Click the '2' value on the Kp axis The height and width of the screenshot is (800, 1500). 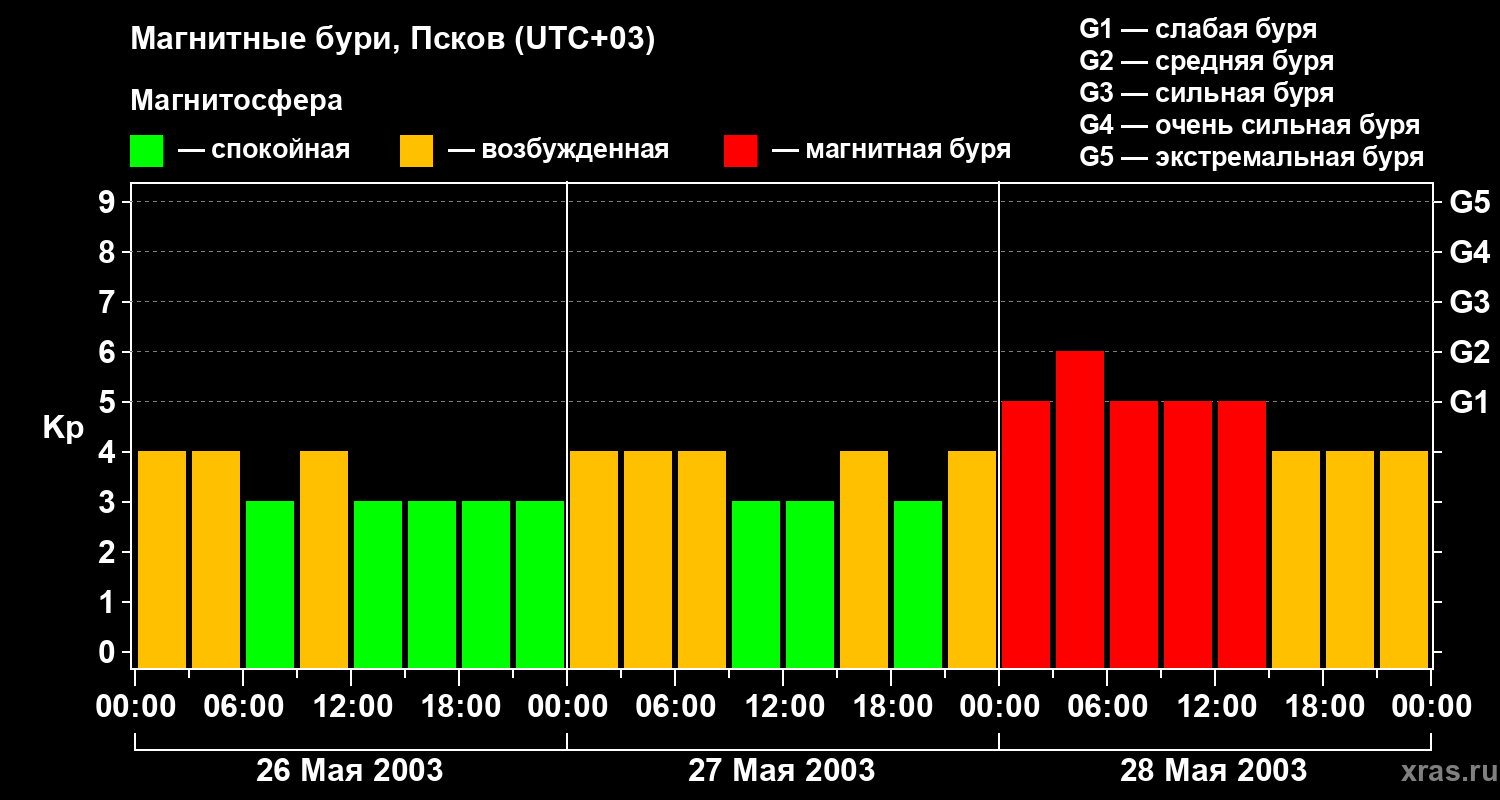[x=109, y=552]
